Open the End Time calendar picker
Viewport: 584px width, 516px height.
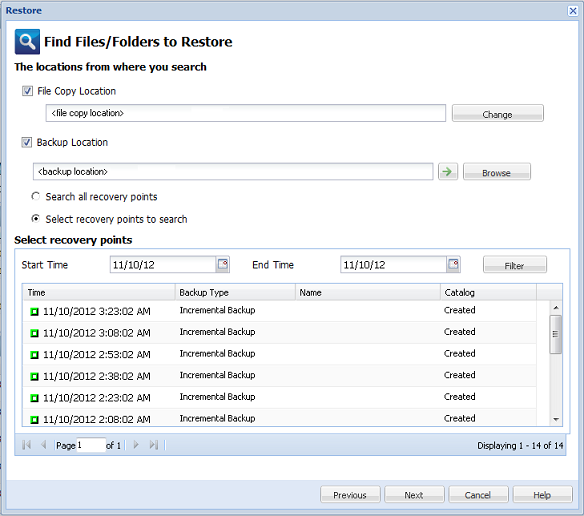[453, 264]
